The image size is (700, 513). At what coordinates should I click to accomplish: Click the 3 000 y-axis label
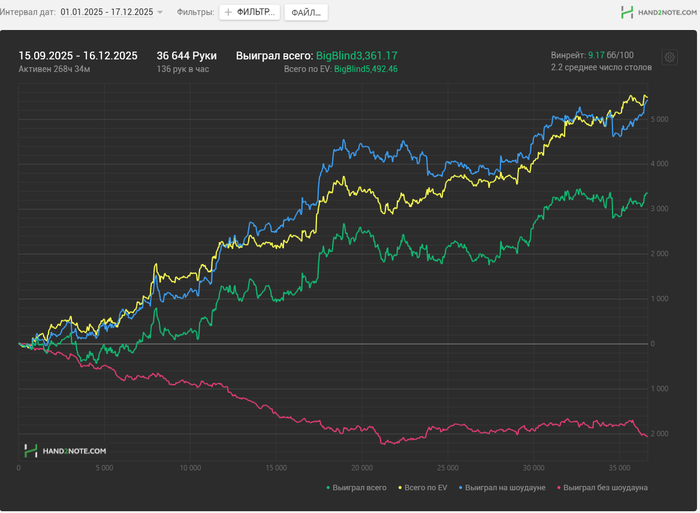659,209
